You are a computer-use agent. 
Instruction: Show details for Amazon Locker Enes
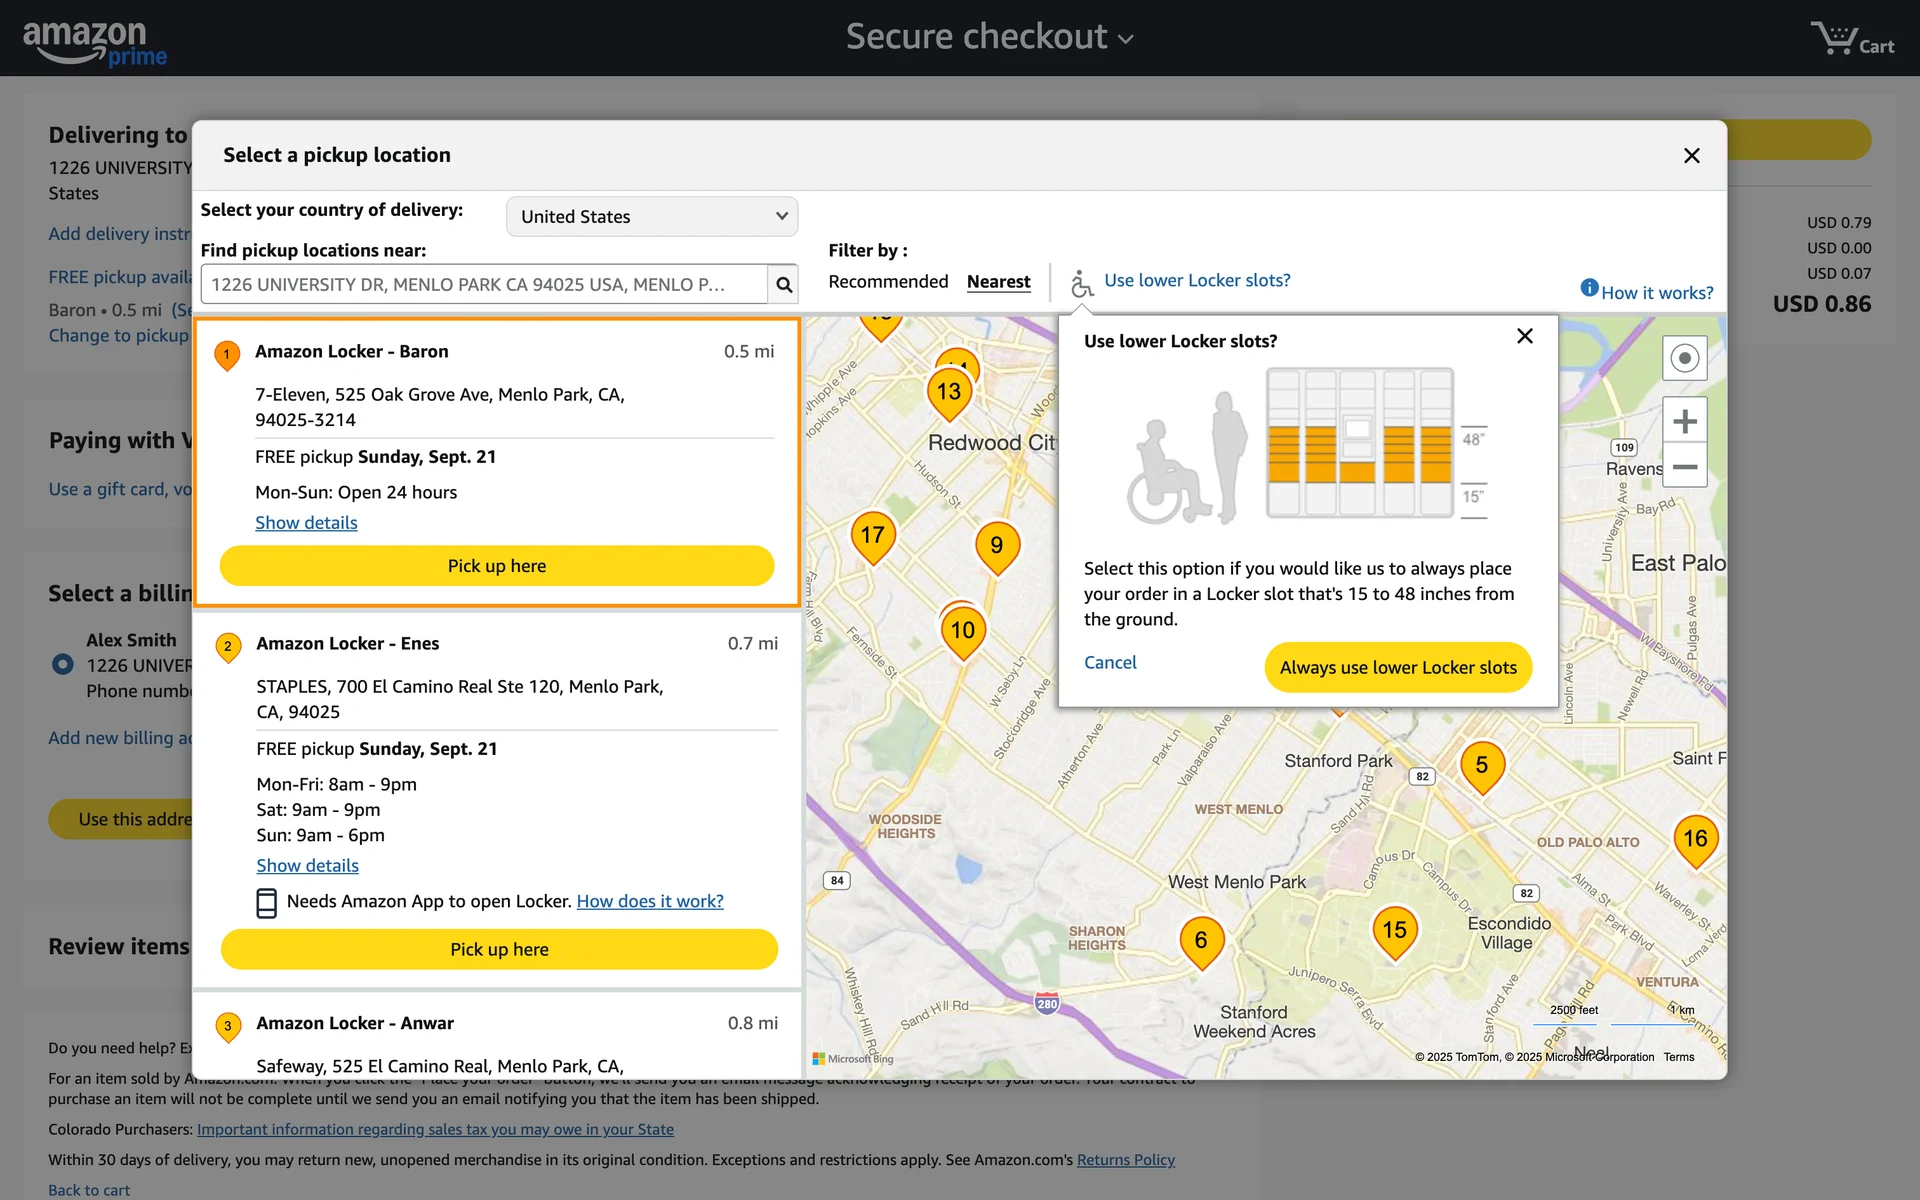[307, 866]
